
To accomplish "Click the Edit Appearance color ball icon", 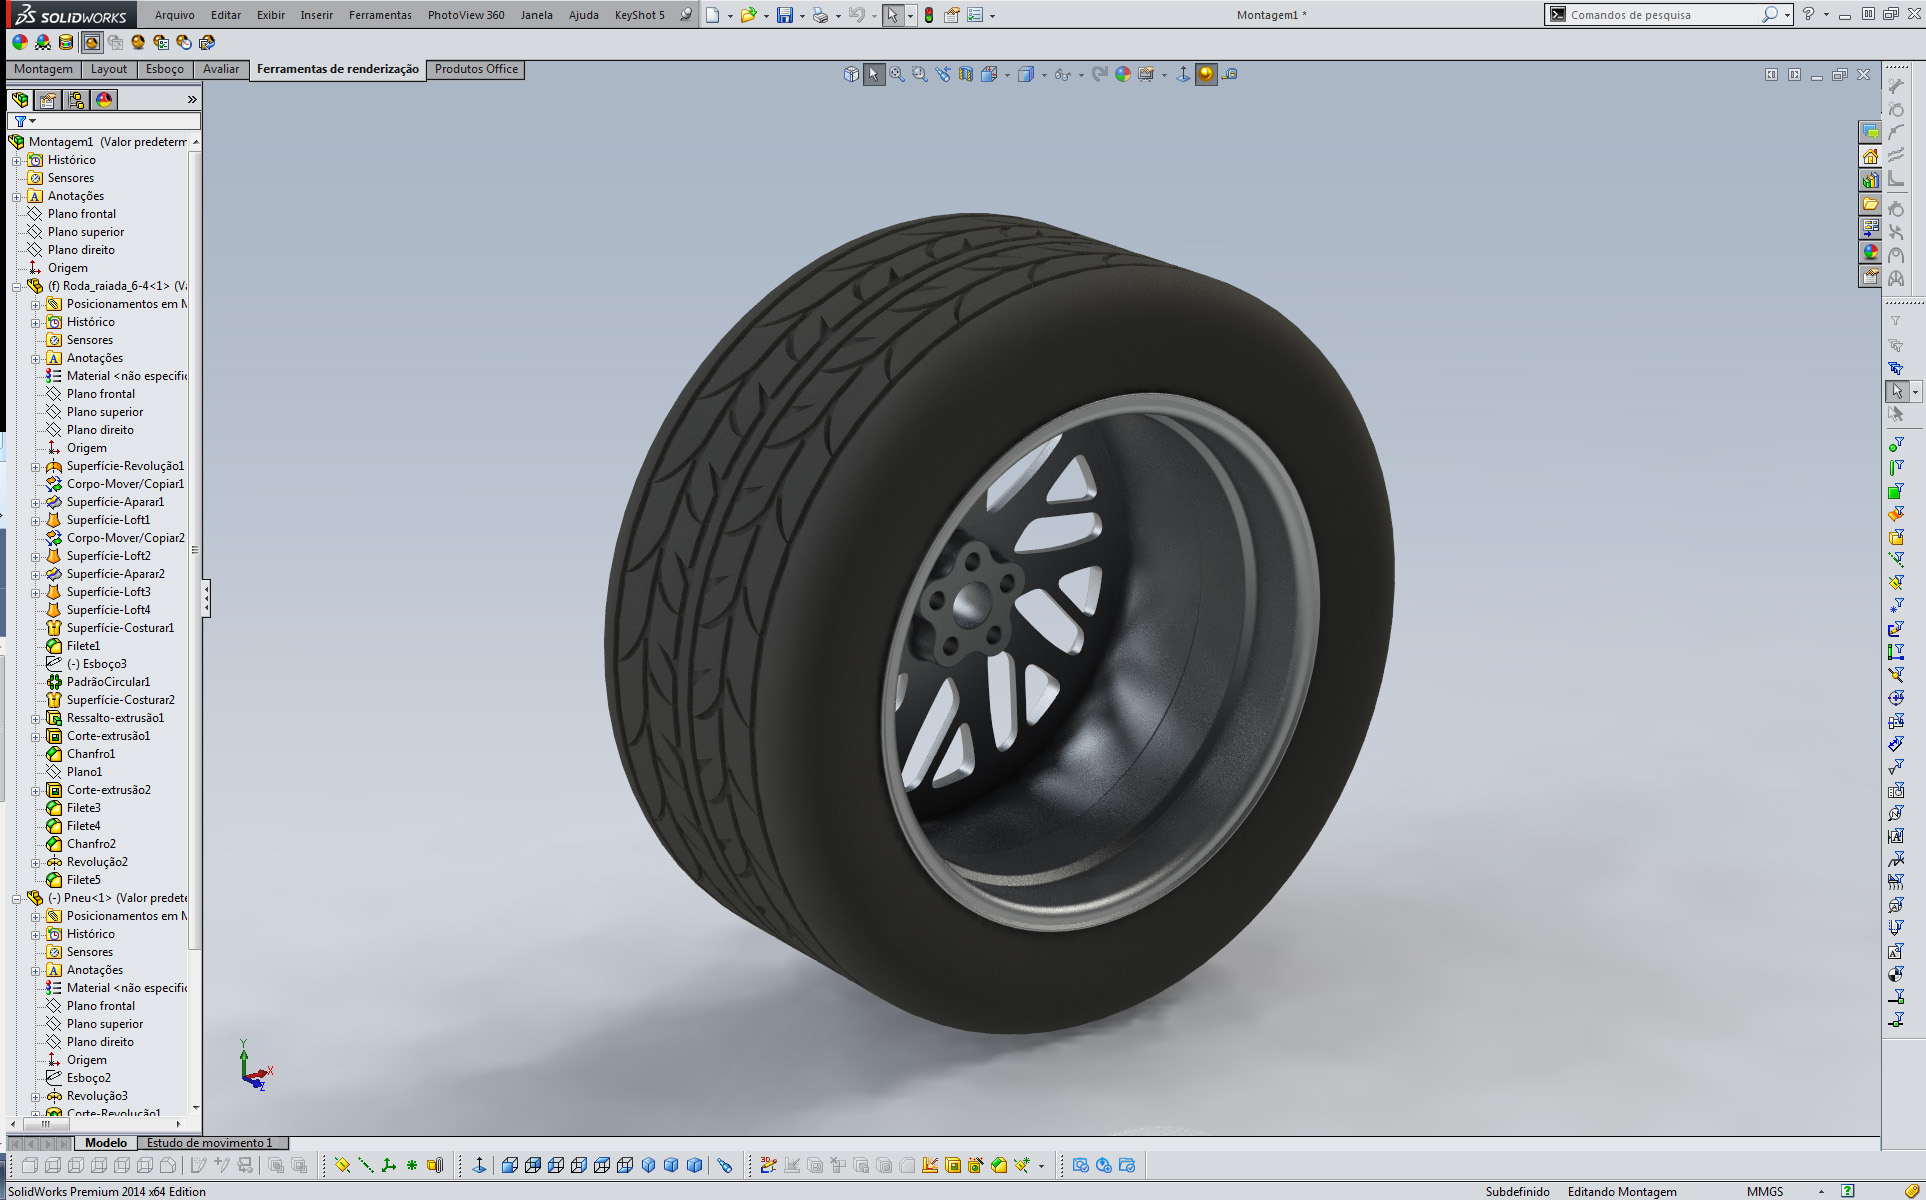I will (19, 42).
